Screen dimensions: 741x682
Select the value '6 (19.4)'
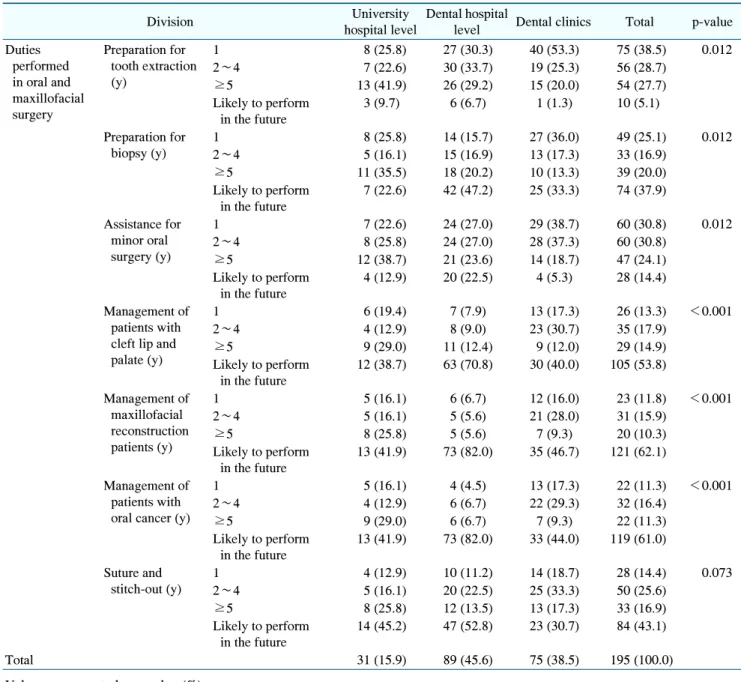[385, 311]
